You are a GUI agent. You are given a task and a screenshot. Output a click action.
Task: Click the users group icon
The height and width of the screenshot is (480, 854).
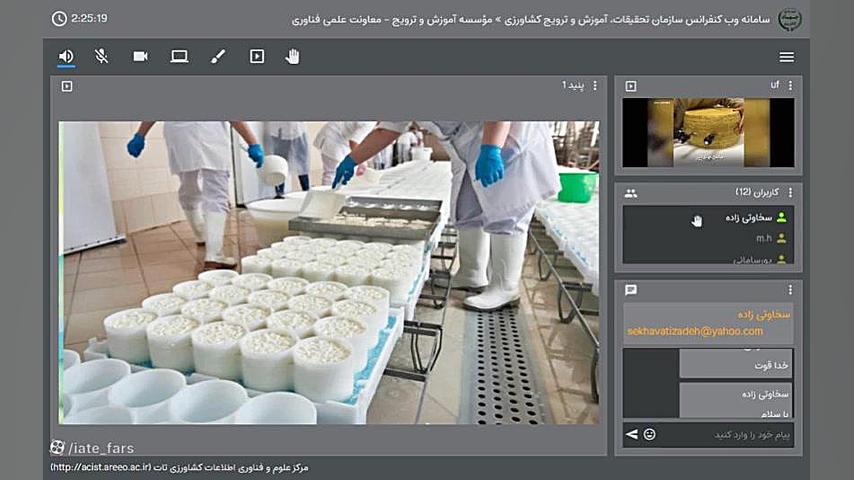[631, 193]
